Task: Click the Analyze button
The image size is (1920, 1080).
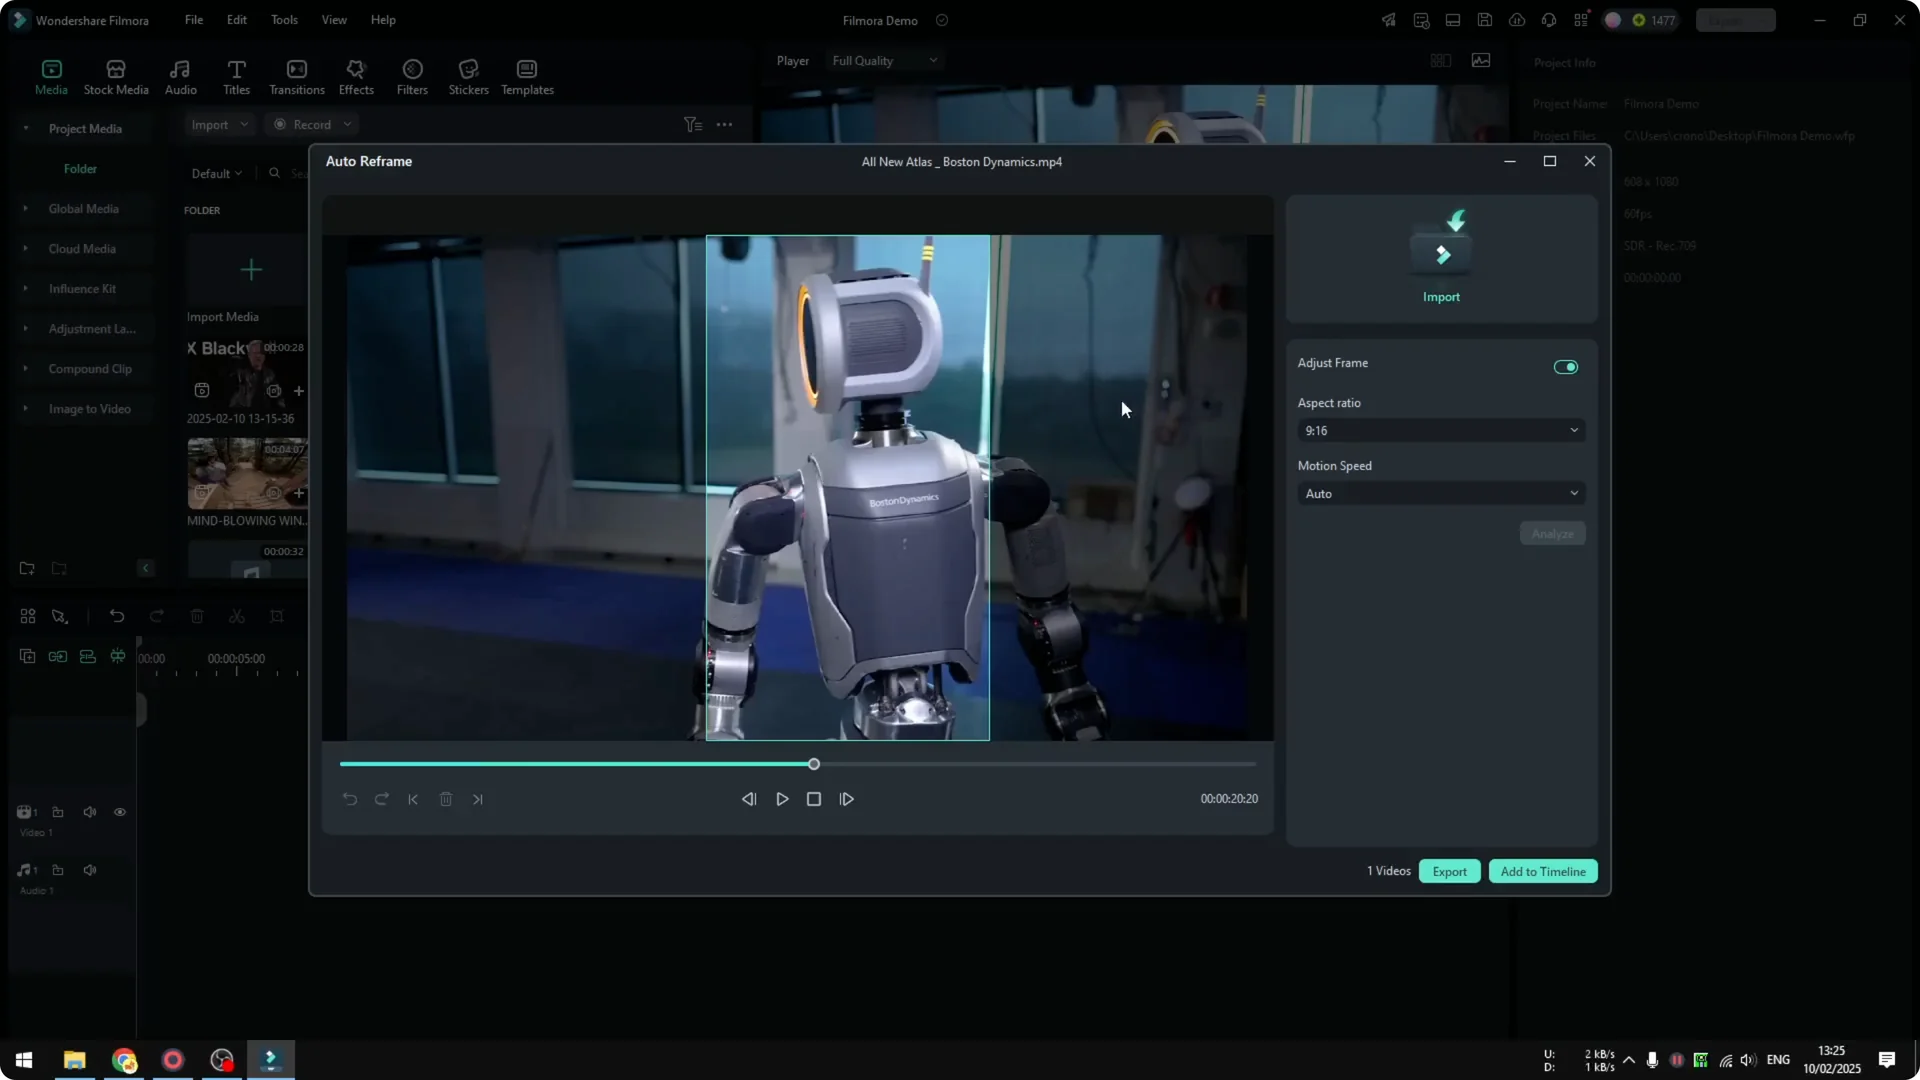Action: (x=1552, y=534)
